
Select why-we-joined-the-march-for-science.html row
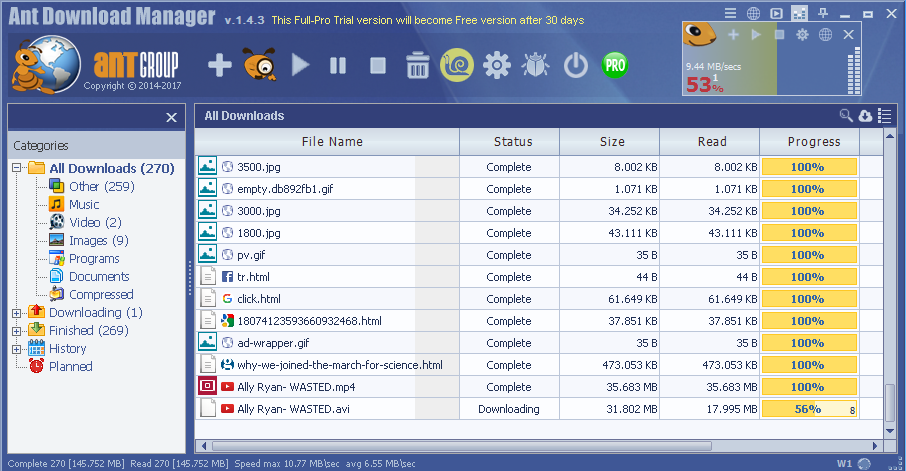[539, 365]
